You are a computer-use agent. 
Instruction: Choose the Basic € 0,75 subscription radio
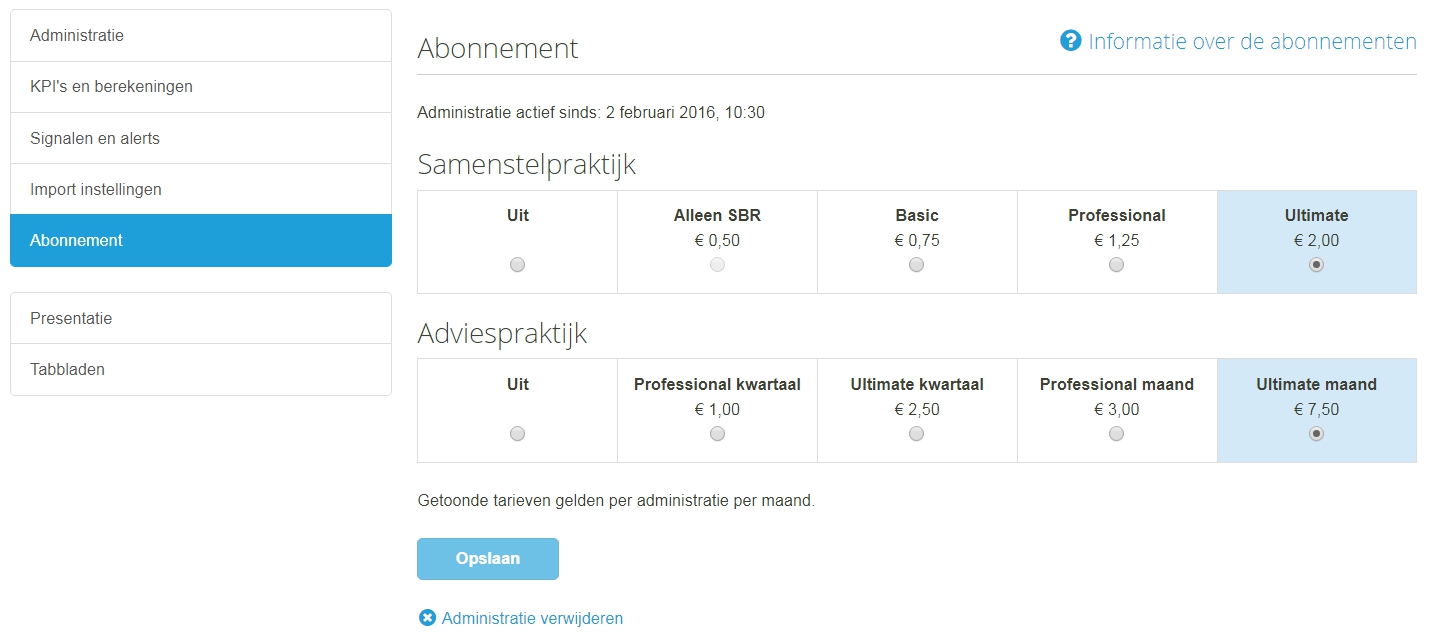(917, 265)
